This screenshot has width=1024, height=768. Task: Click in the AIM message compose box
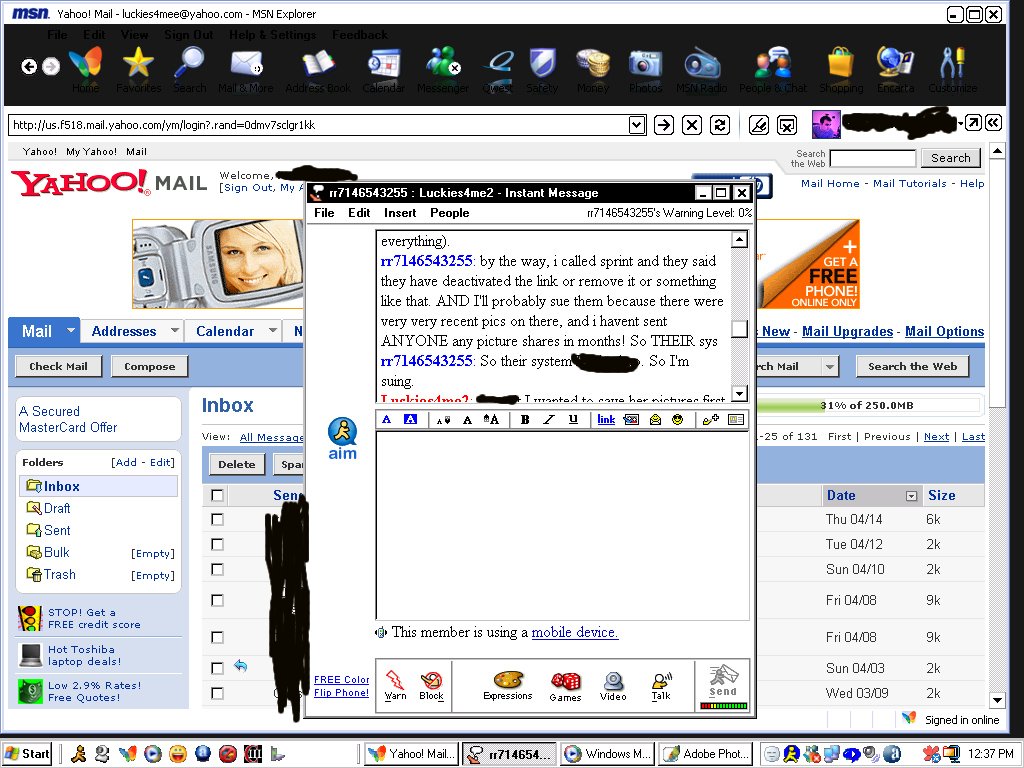pos(562,525)
